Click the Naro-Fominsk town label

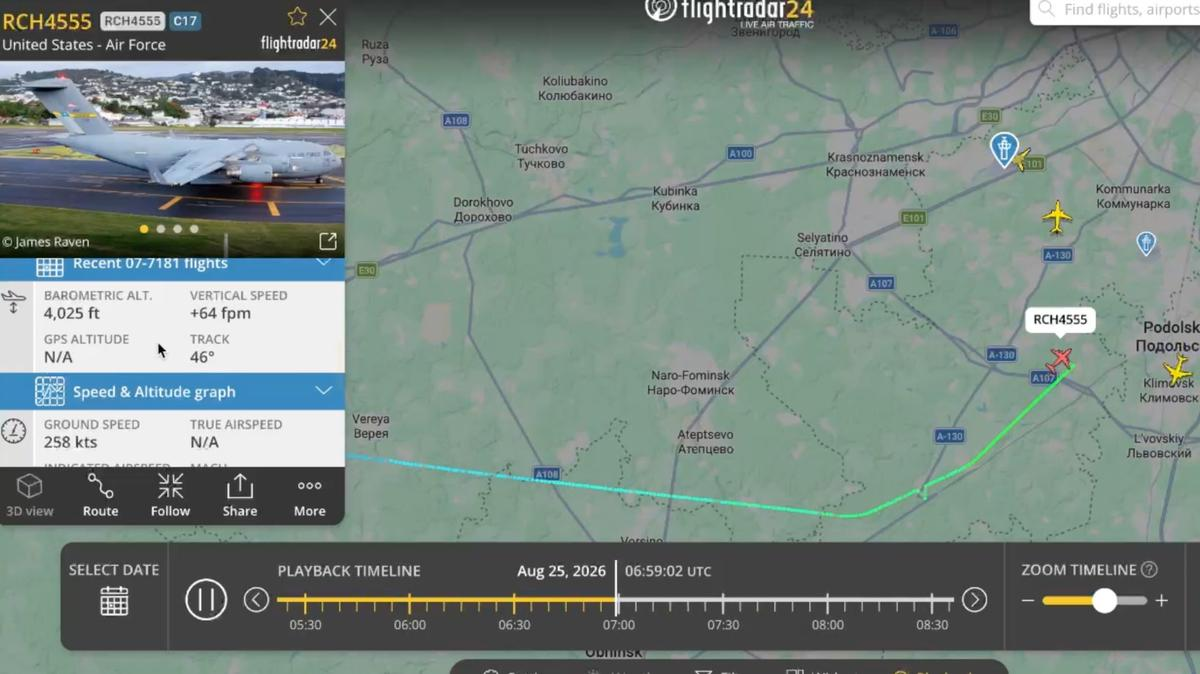click(x=691, y=382)
